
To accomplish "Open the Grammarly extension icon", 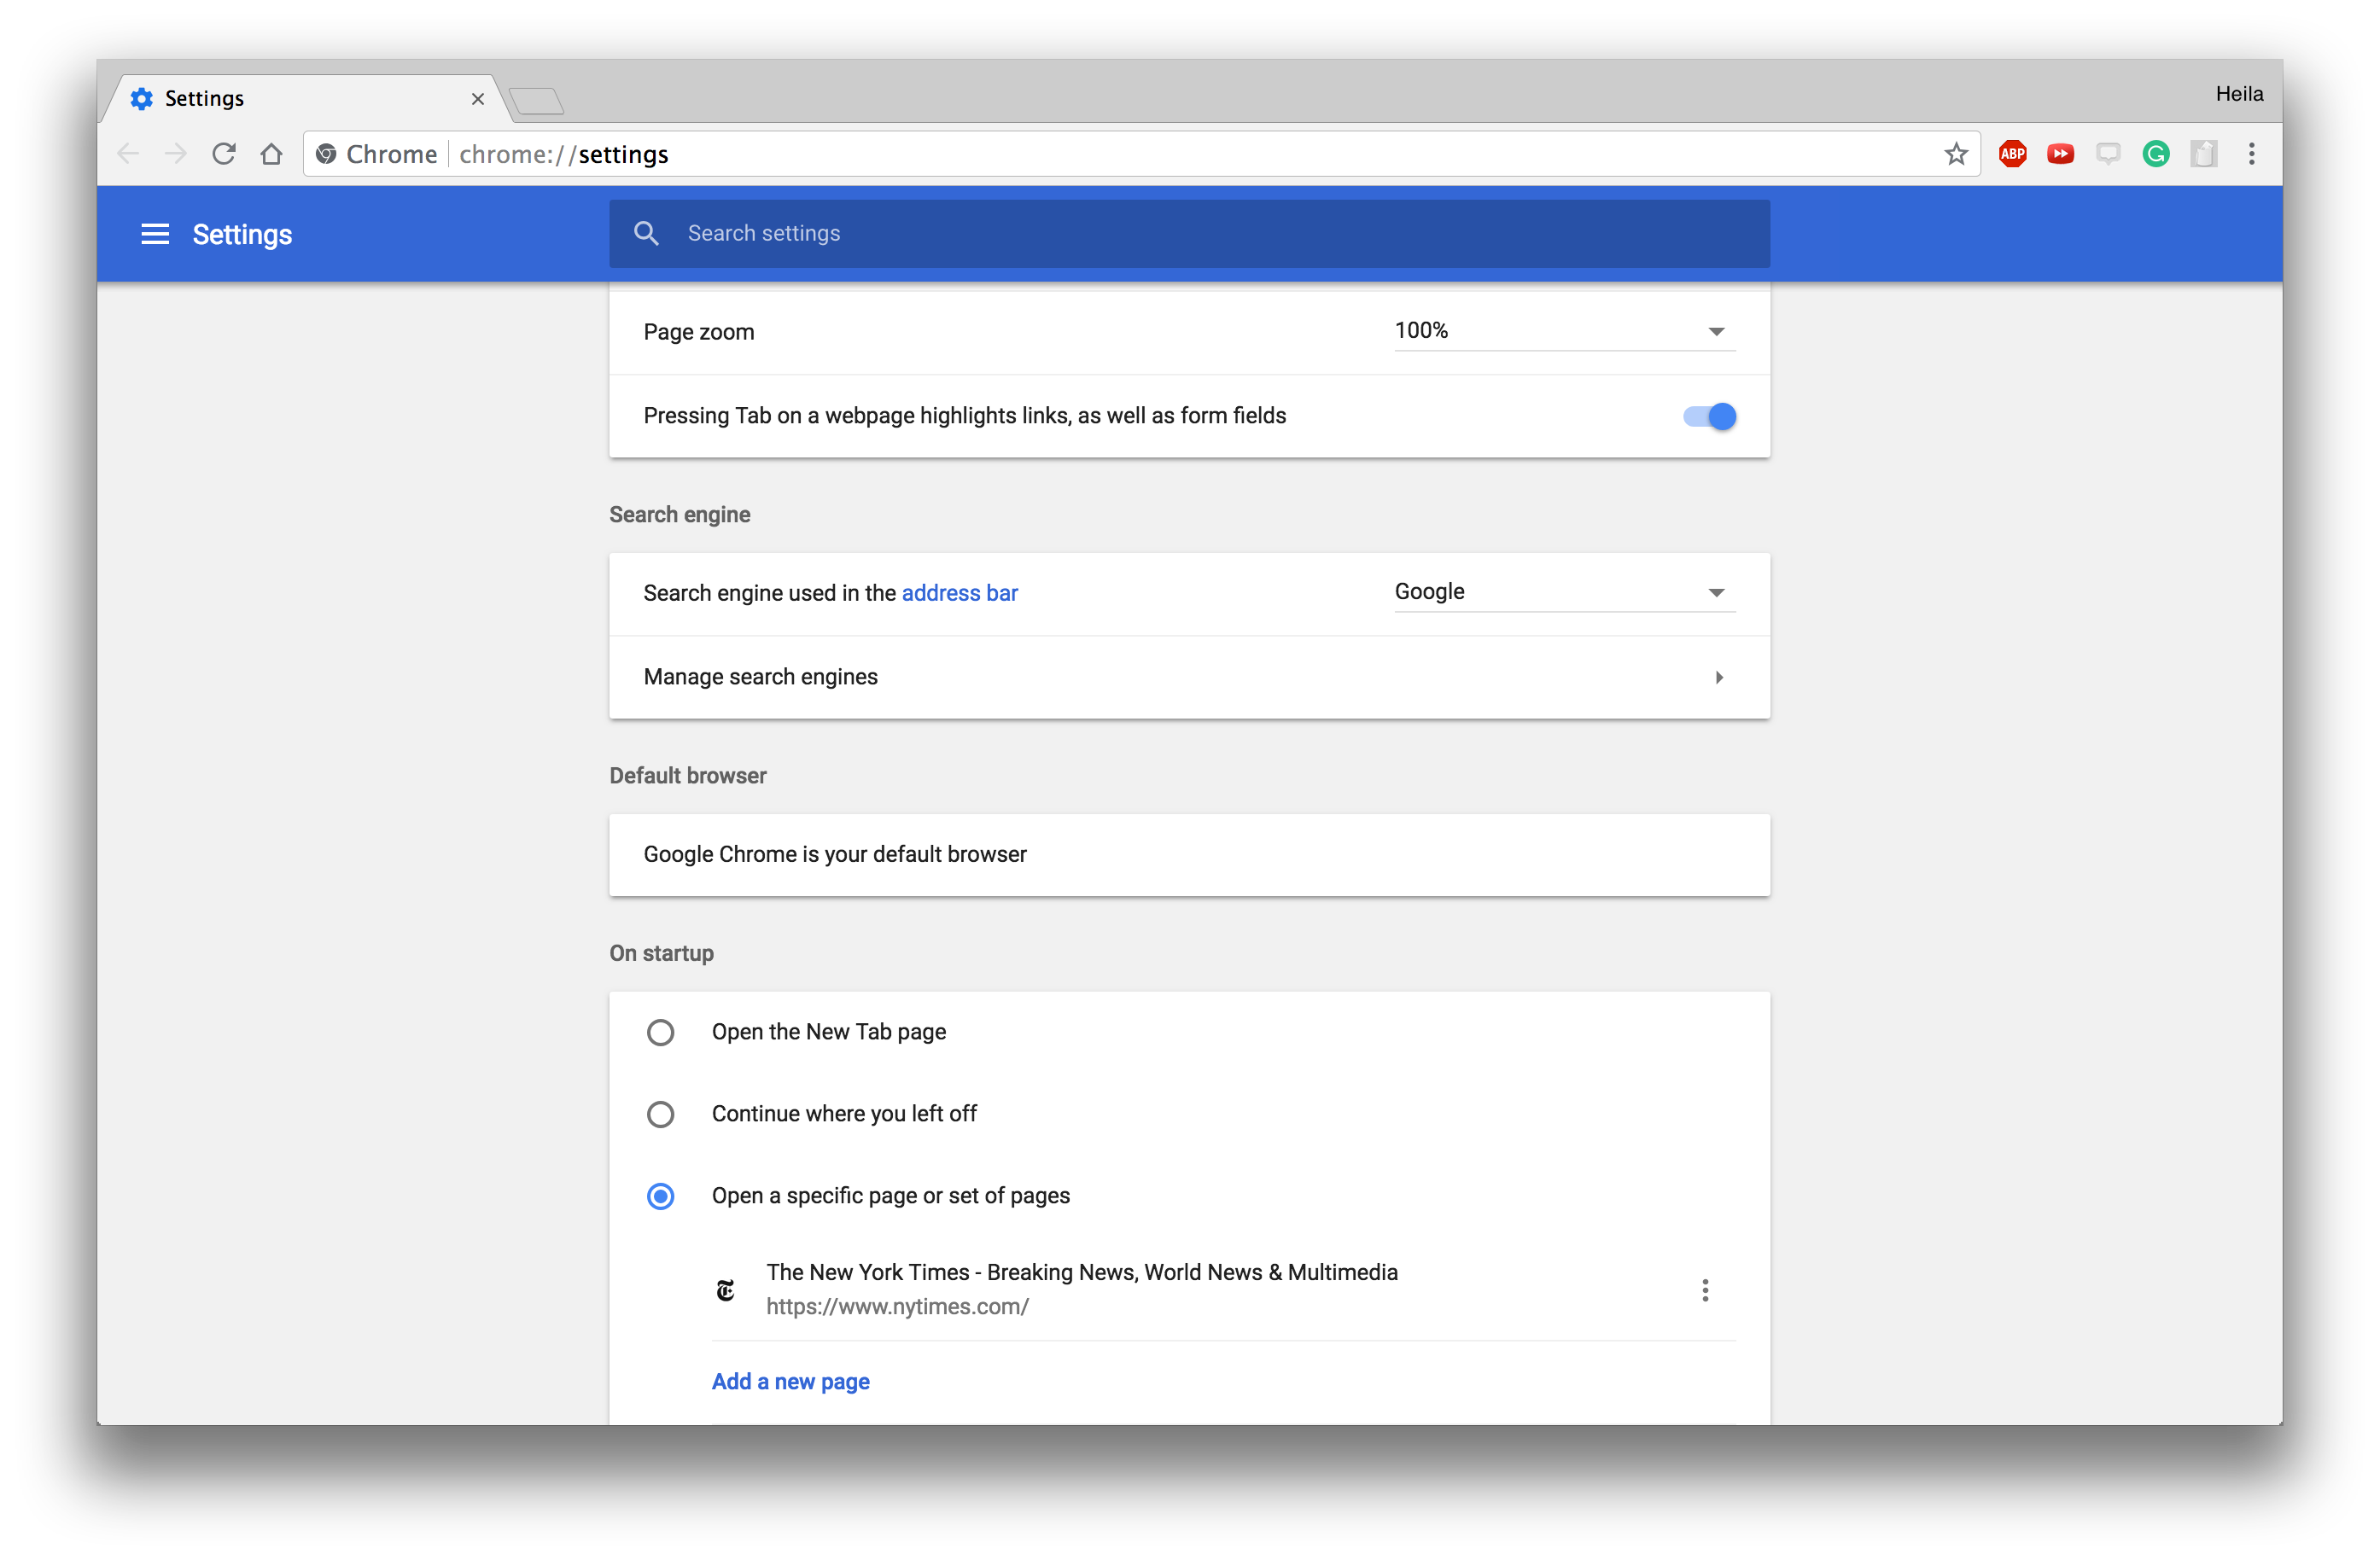I will [2156, 154].
